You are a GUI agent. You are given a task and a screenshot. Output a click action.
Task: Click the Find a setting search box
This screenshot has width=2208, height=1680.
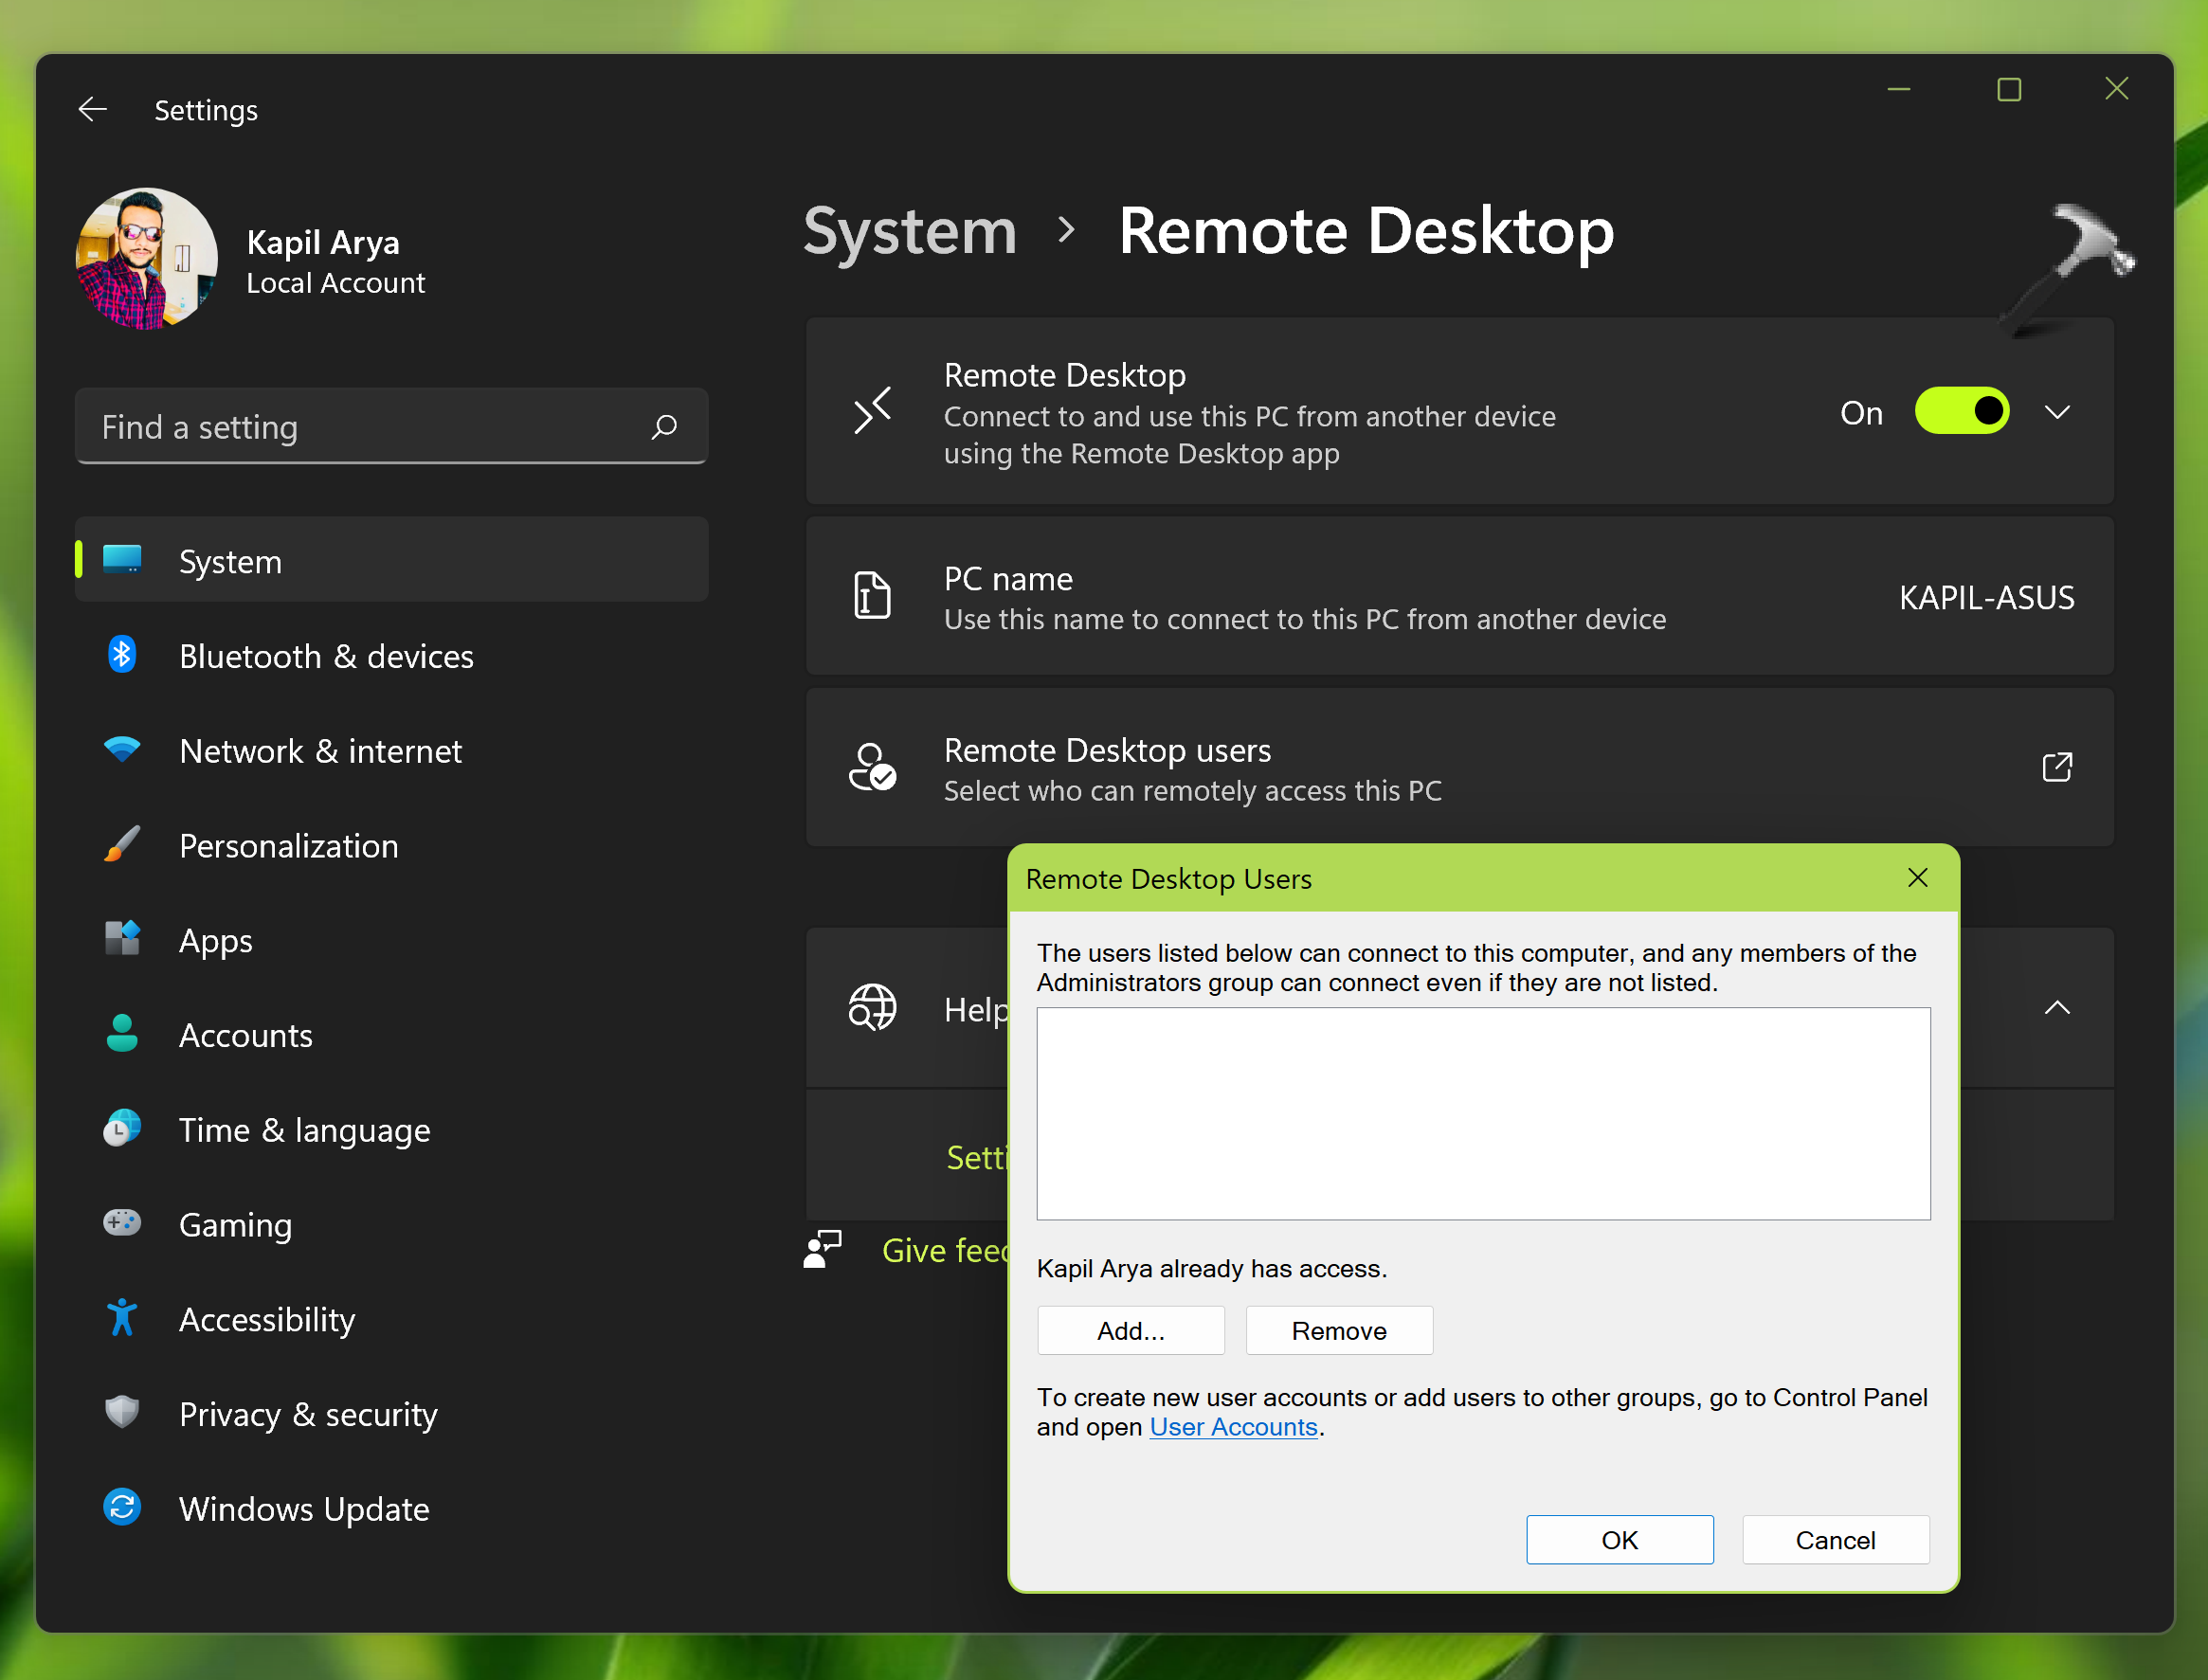(360, 428)
